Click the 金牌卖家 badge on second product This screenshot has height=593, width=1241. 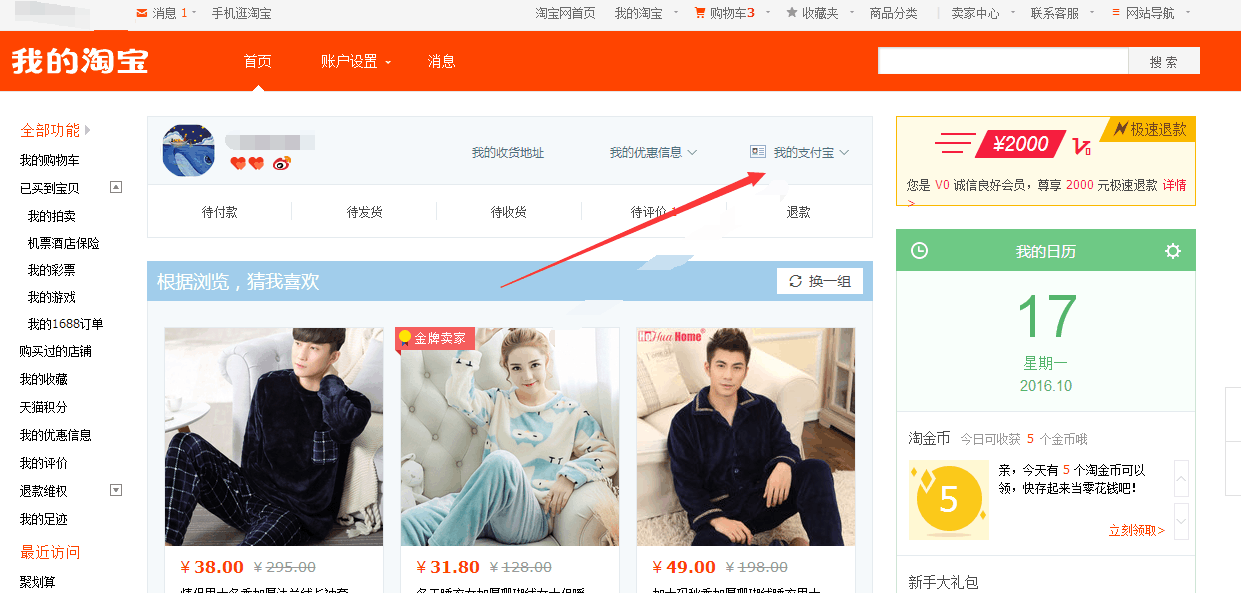pyautogui.click(x=435, y=338)
